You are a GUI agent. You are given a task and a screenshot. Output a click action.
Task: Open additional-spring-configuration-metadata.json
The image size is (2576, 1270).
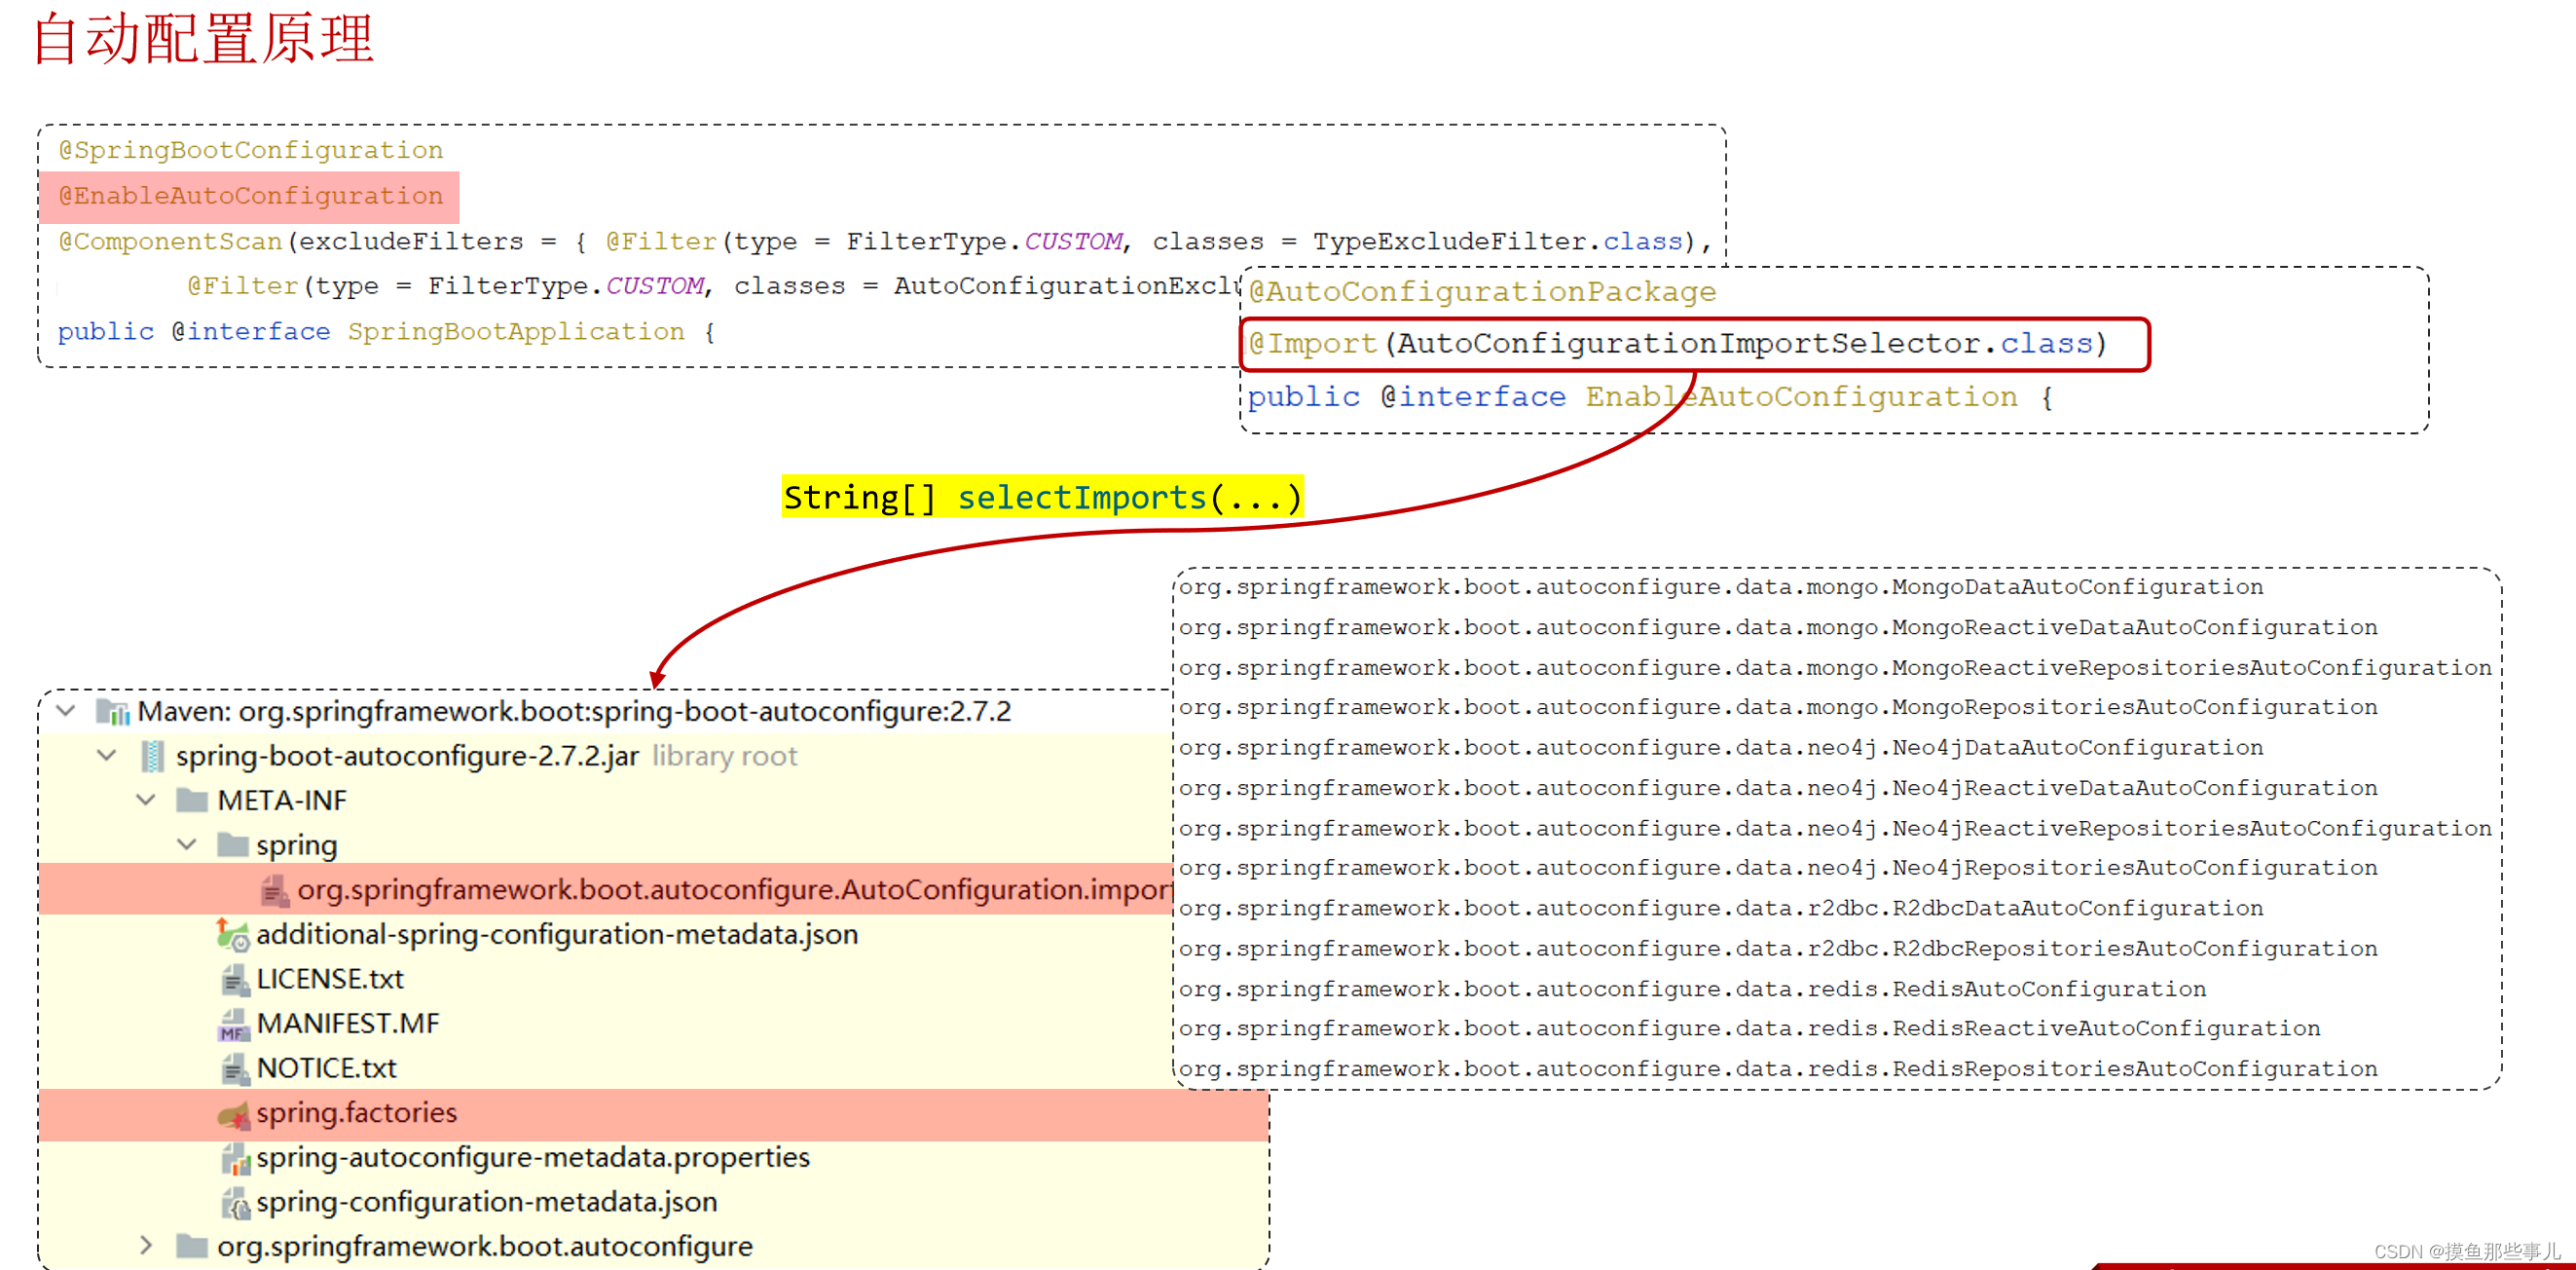[x=557, y=934]
